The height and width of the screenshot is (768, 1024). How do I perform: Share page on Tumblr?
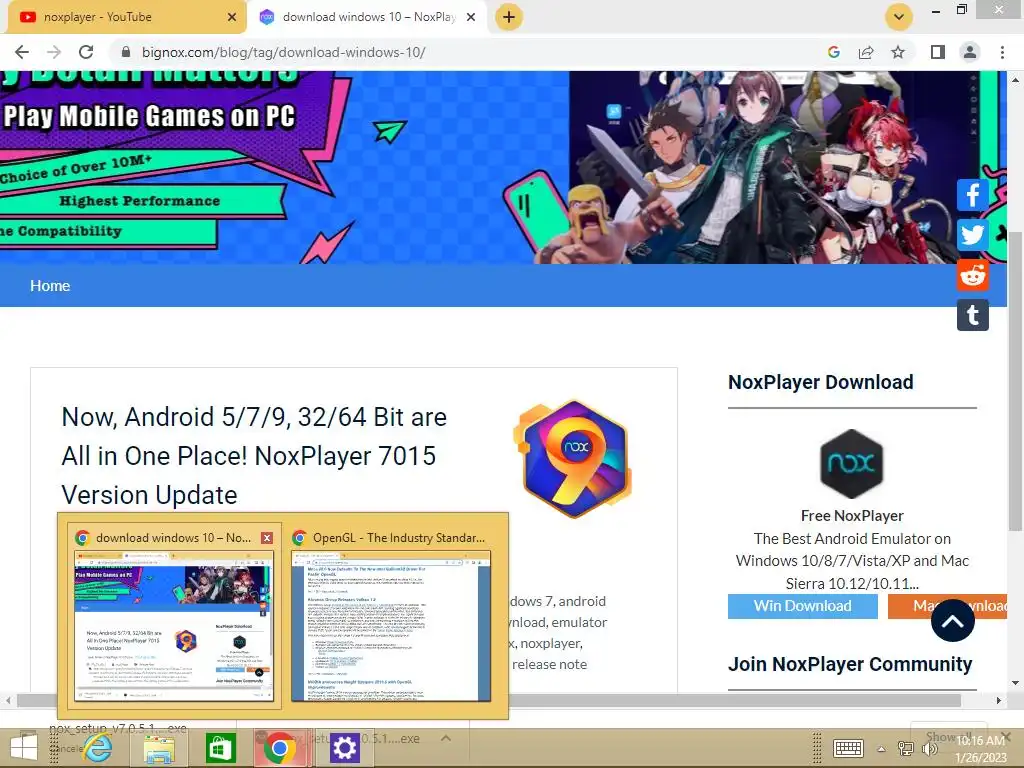click(972, 315)
